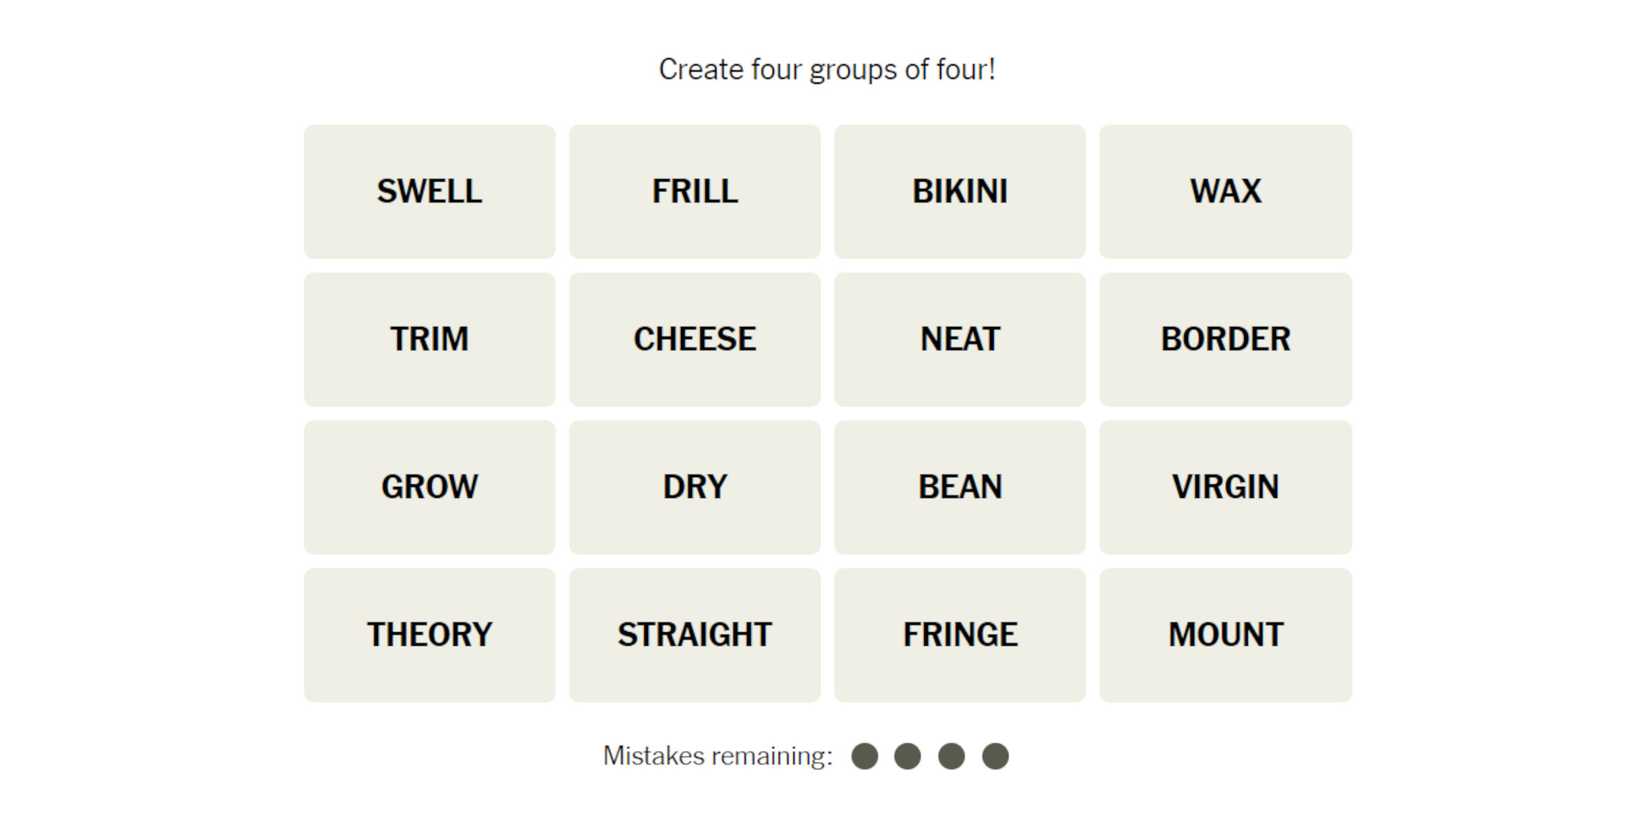Image resolution: width=1650 pixels, height=825 pixels.
Task: Choose the MOUNT tile
Action: coord(1225,635)
